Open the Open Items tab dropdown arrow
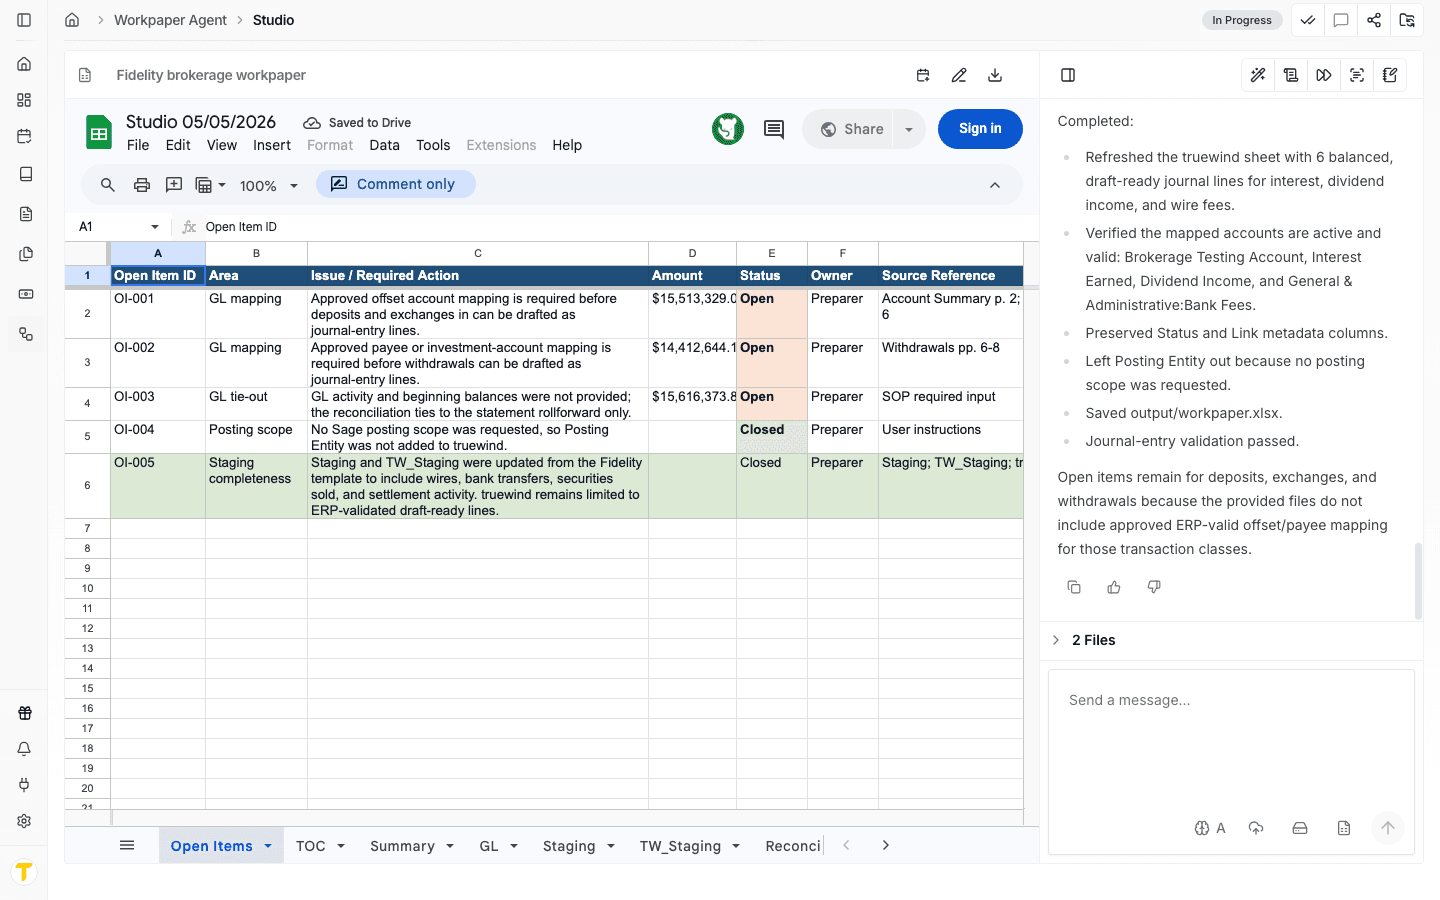 [x=268, y=846]
